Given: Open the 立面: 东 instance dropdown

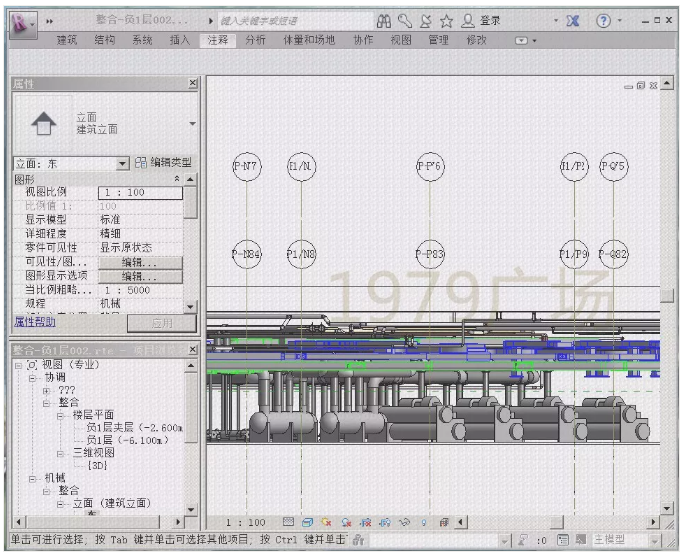Looking at the screenshot, I should pos(123,164).
